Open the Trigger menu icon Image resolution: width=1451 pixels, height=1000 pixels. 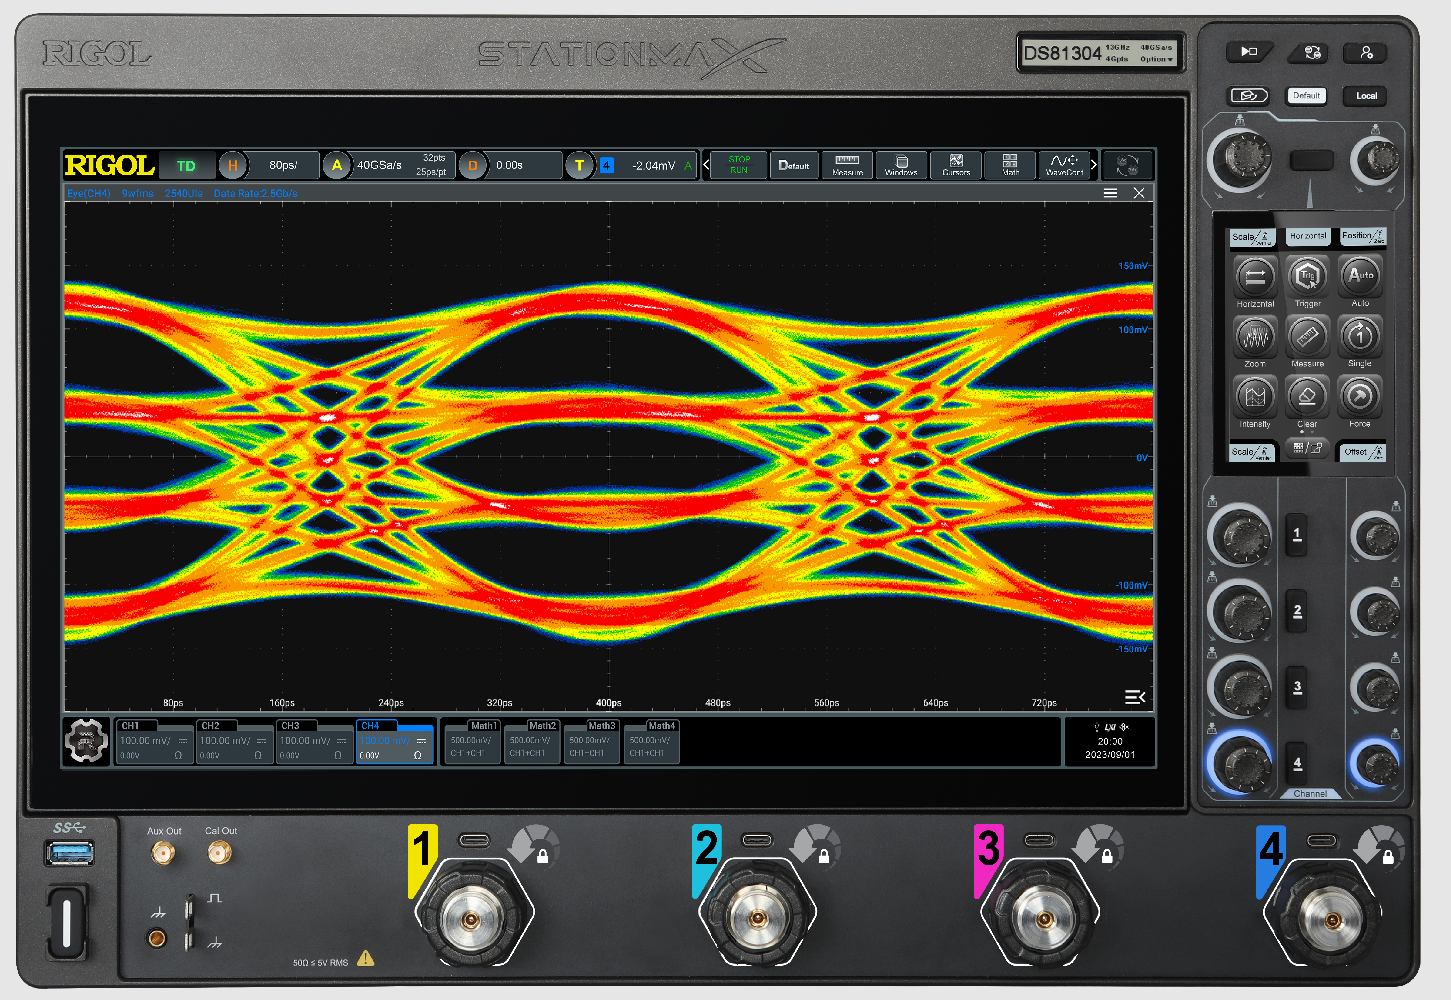pyautogui.click(x=1307, y=276)
